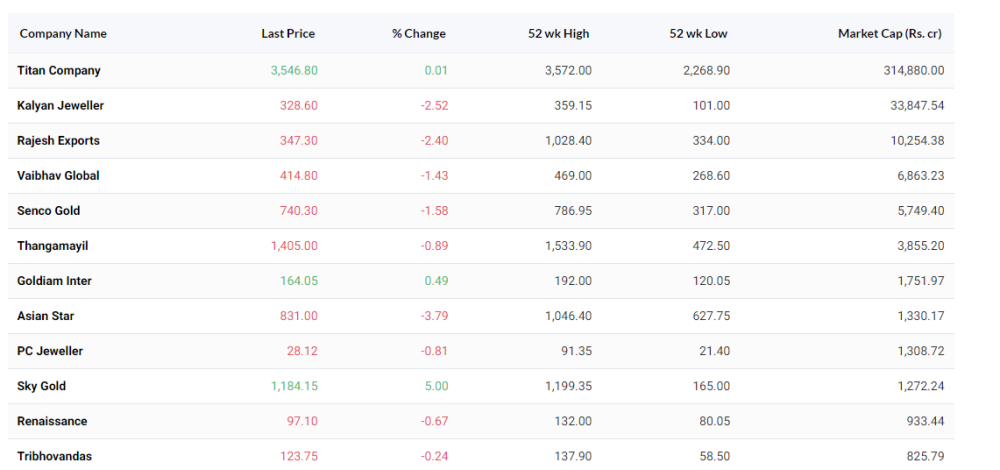This screenshot has height=470, width=1000.
Task: Select the Renaissance company link
Action: point(52,422)
